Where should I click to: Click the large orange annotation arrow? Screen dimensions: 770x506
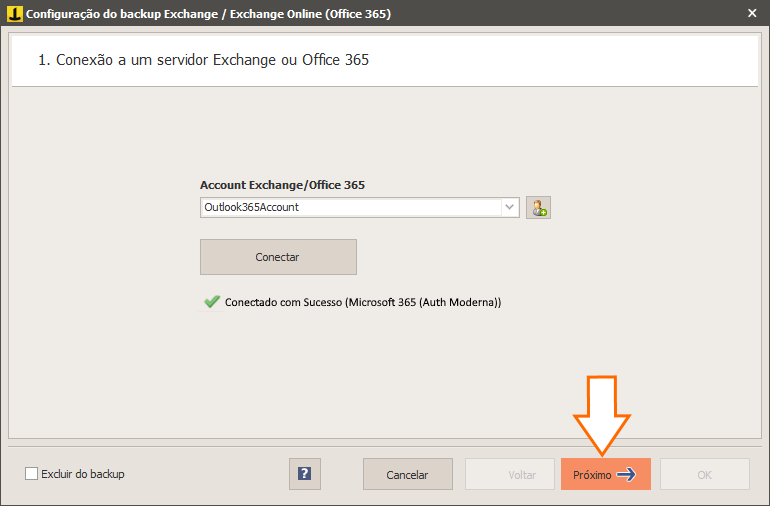coord(602,415)
